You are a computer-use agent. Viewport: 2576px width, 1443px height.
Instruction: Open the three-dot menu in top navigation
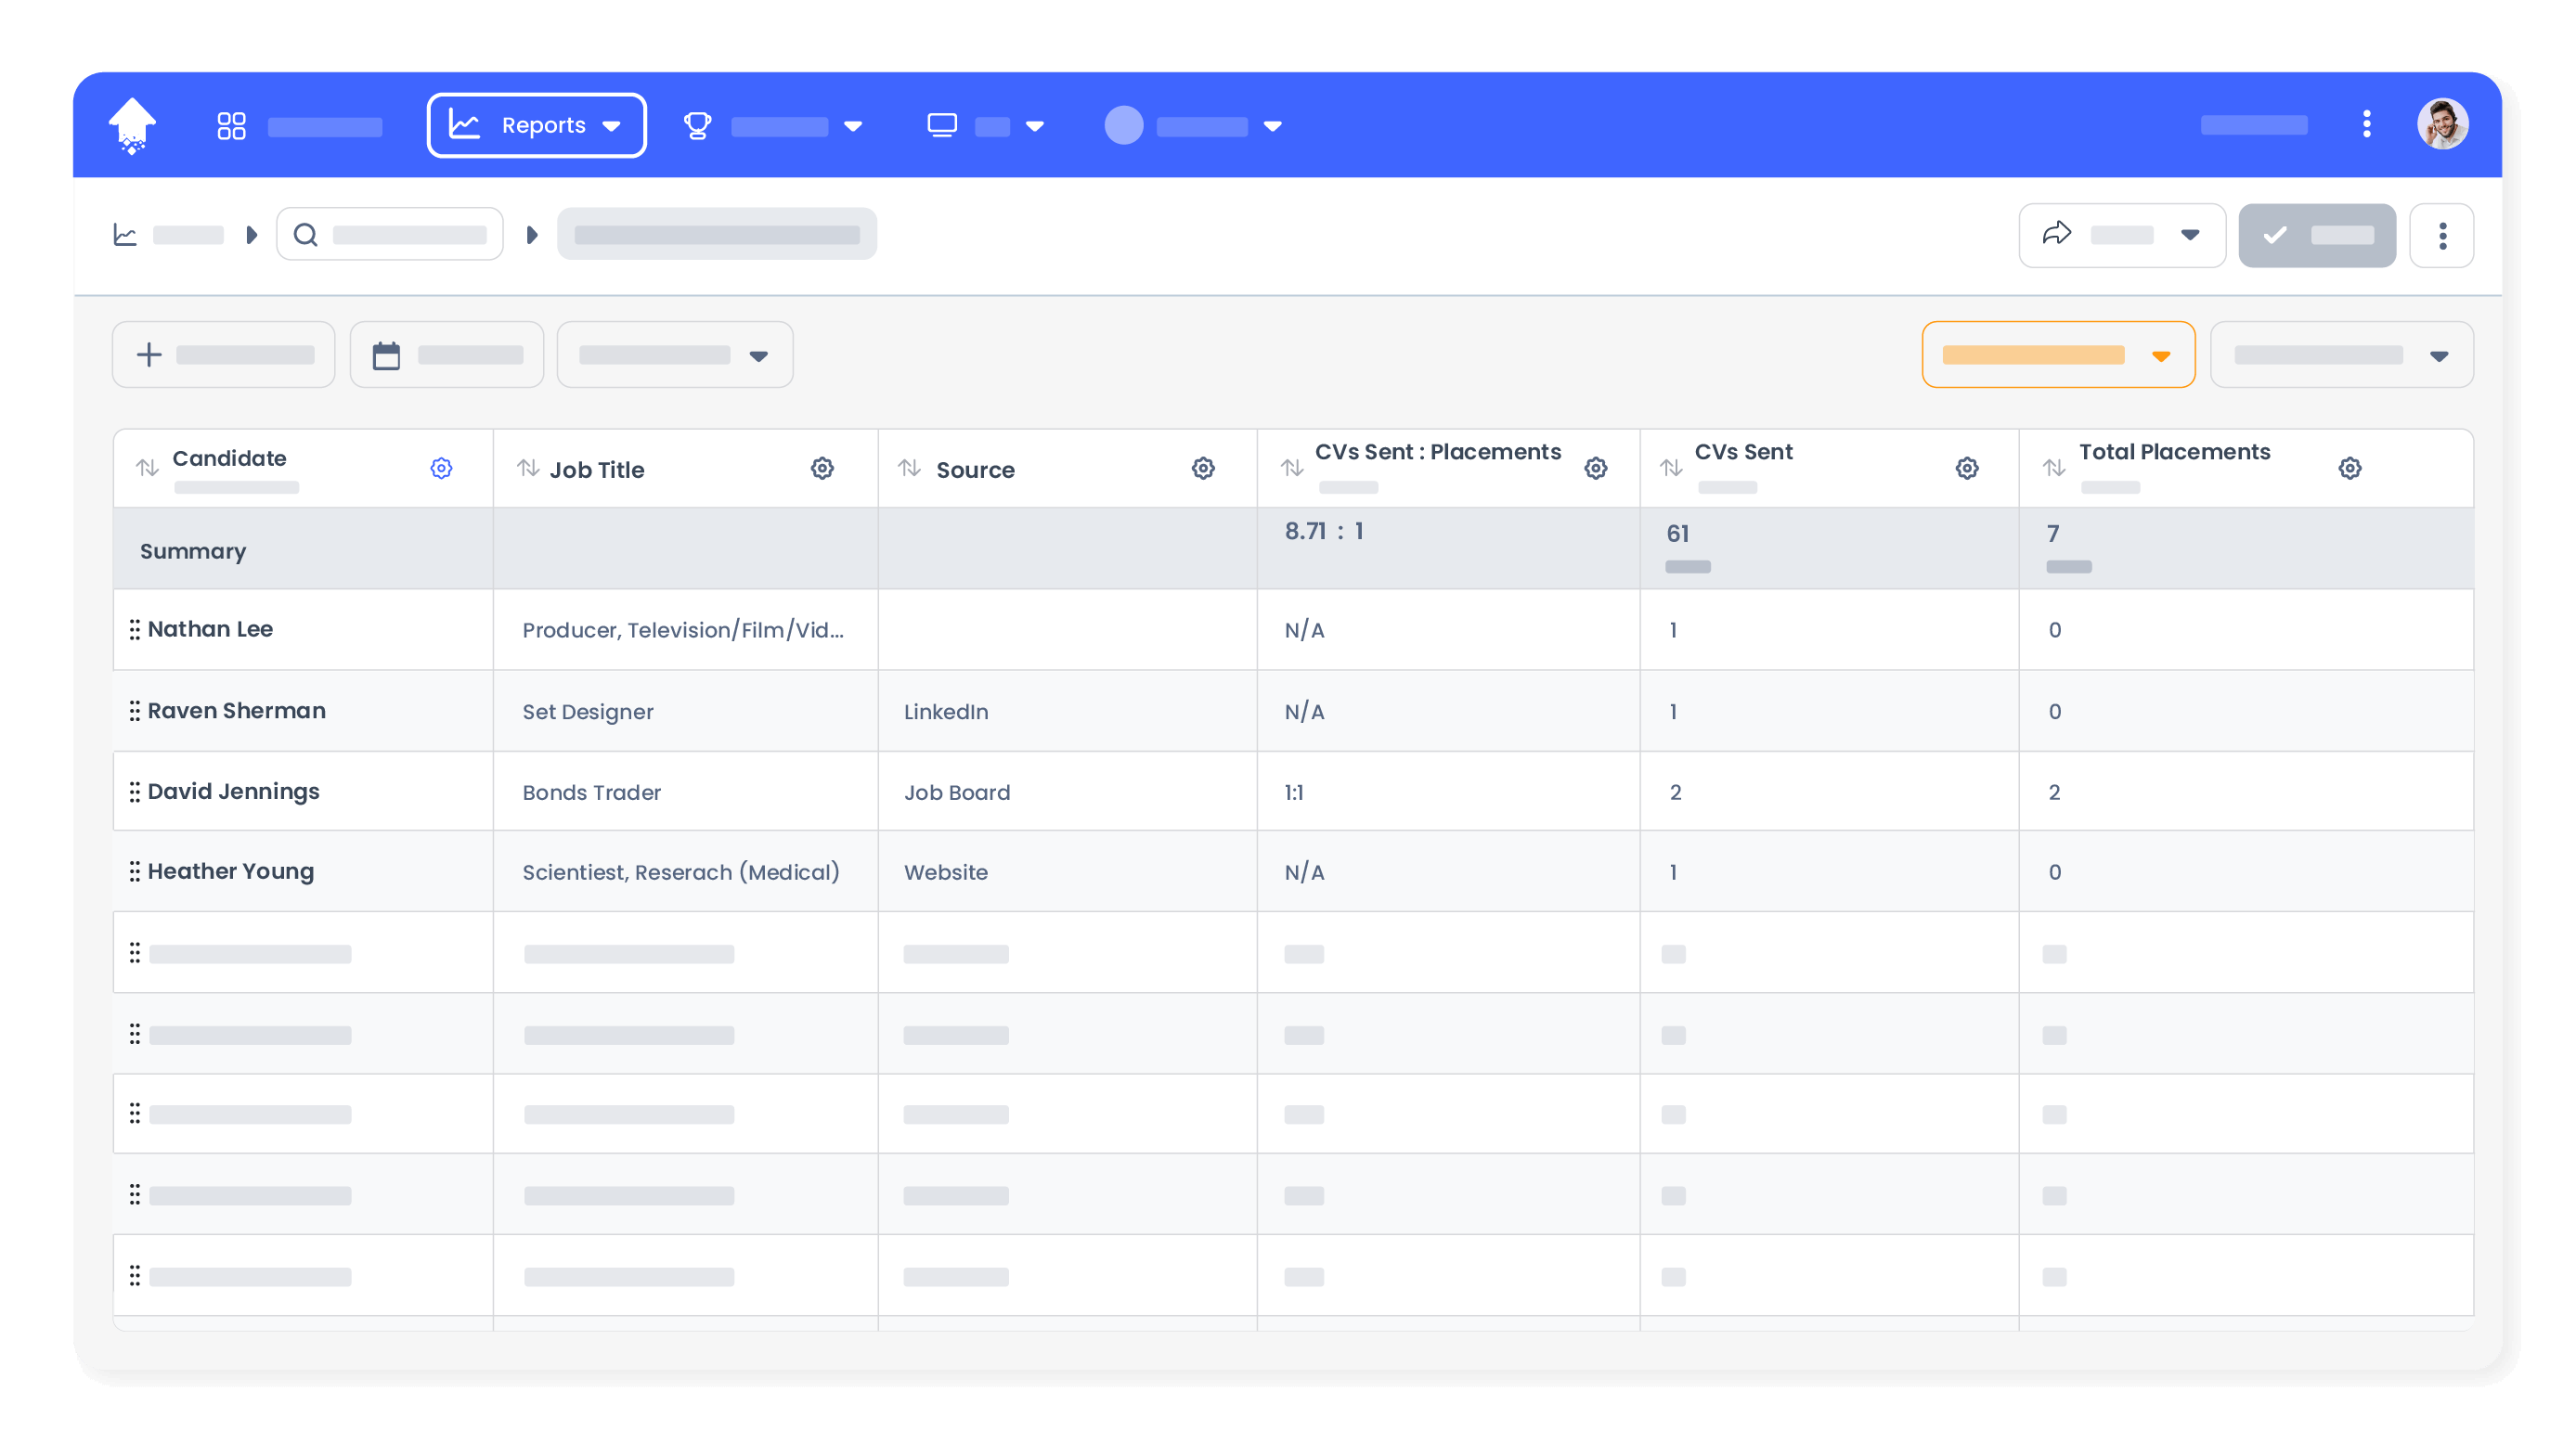point(2366,123)
